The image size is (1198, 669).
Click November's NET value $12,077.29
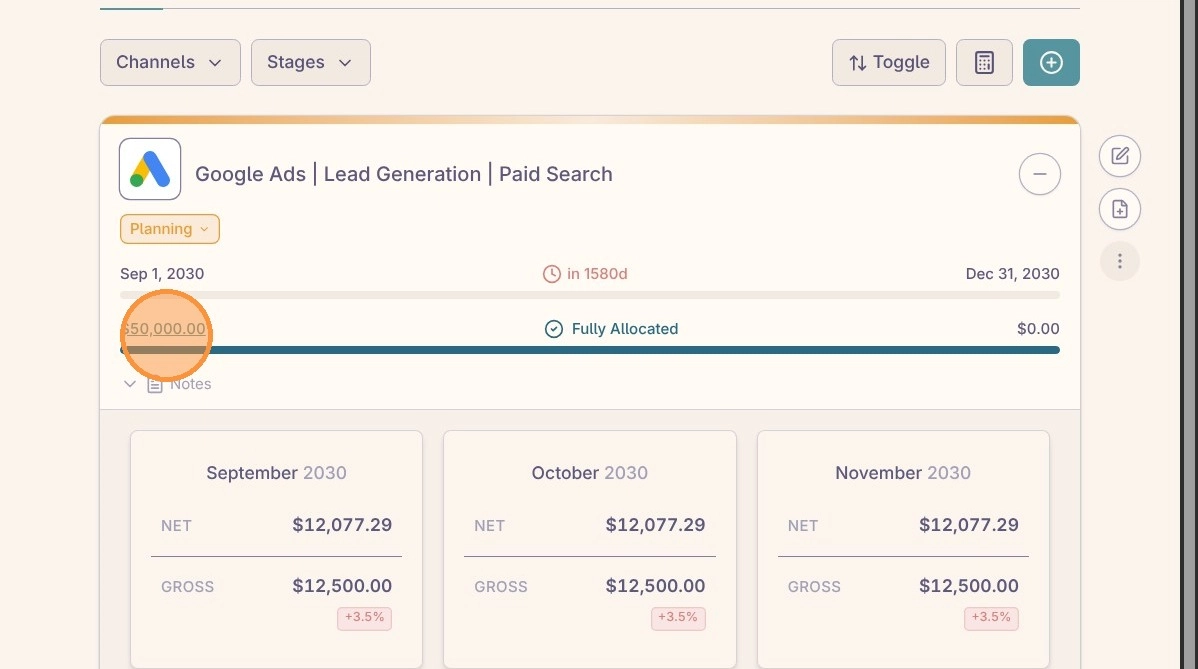point(969,525)
